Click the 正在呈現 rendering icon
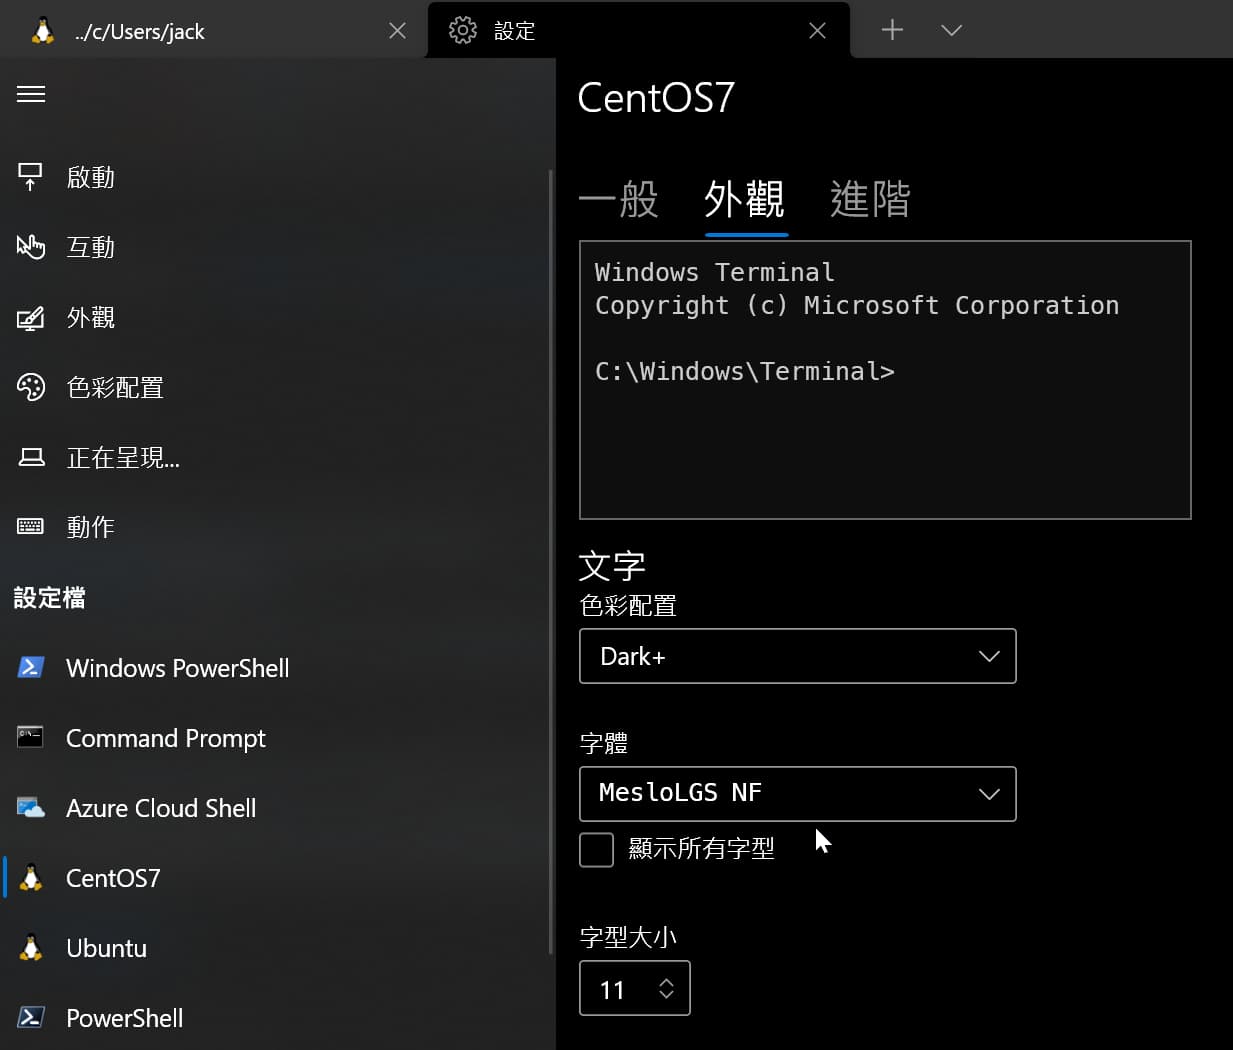This screenshot has width=1233, height=1050. click(31, 457)
